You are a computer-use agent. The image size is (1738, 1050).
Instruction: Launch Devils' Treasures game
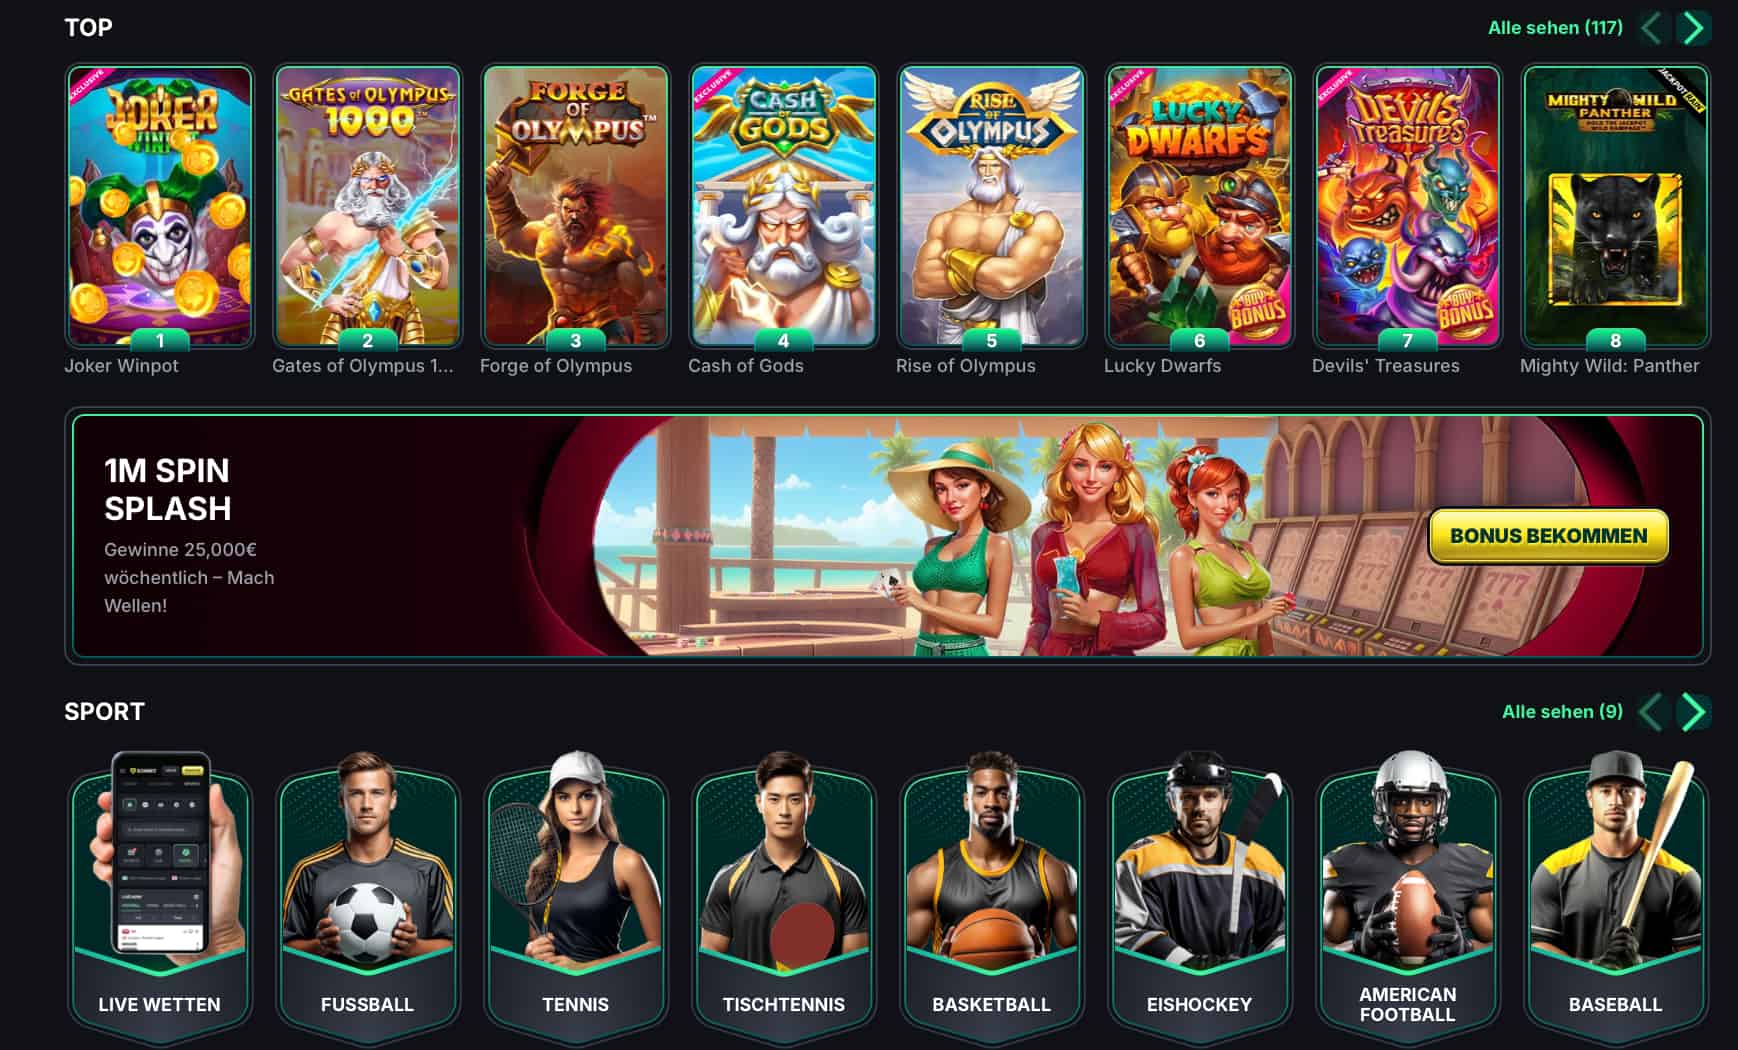coord(1407,207)
